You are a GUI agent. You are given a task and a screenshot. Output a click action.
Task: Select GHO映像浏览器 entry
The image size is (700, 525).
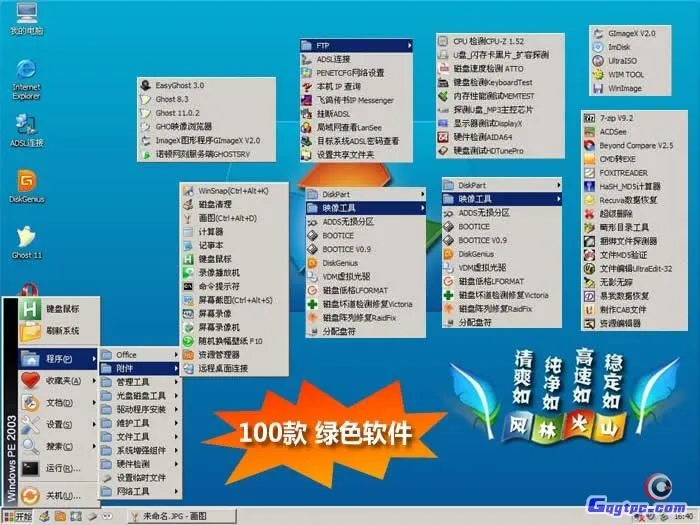point(206,127)
